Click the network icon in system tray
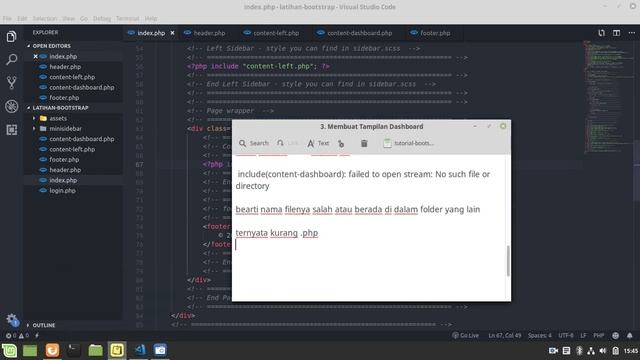 (591, 351)
